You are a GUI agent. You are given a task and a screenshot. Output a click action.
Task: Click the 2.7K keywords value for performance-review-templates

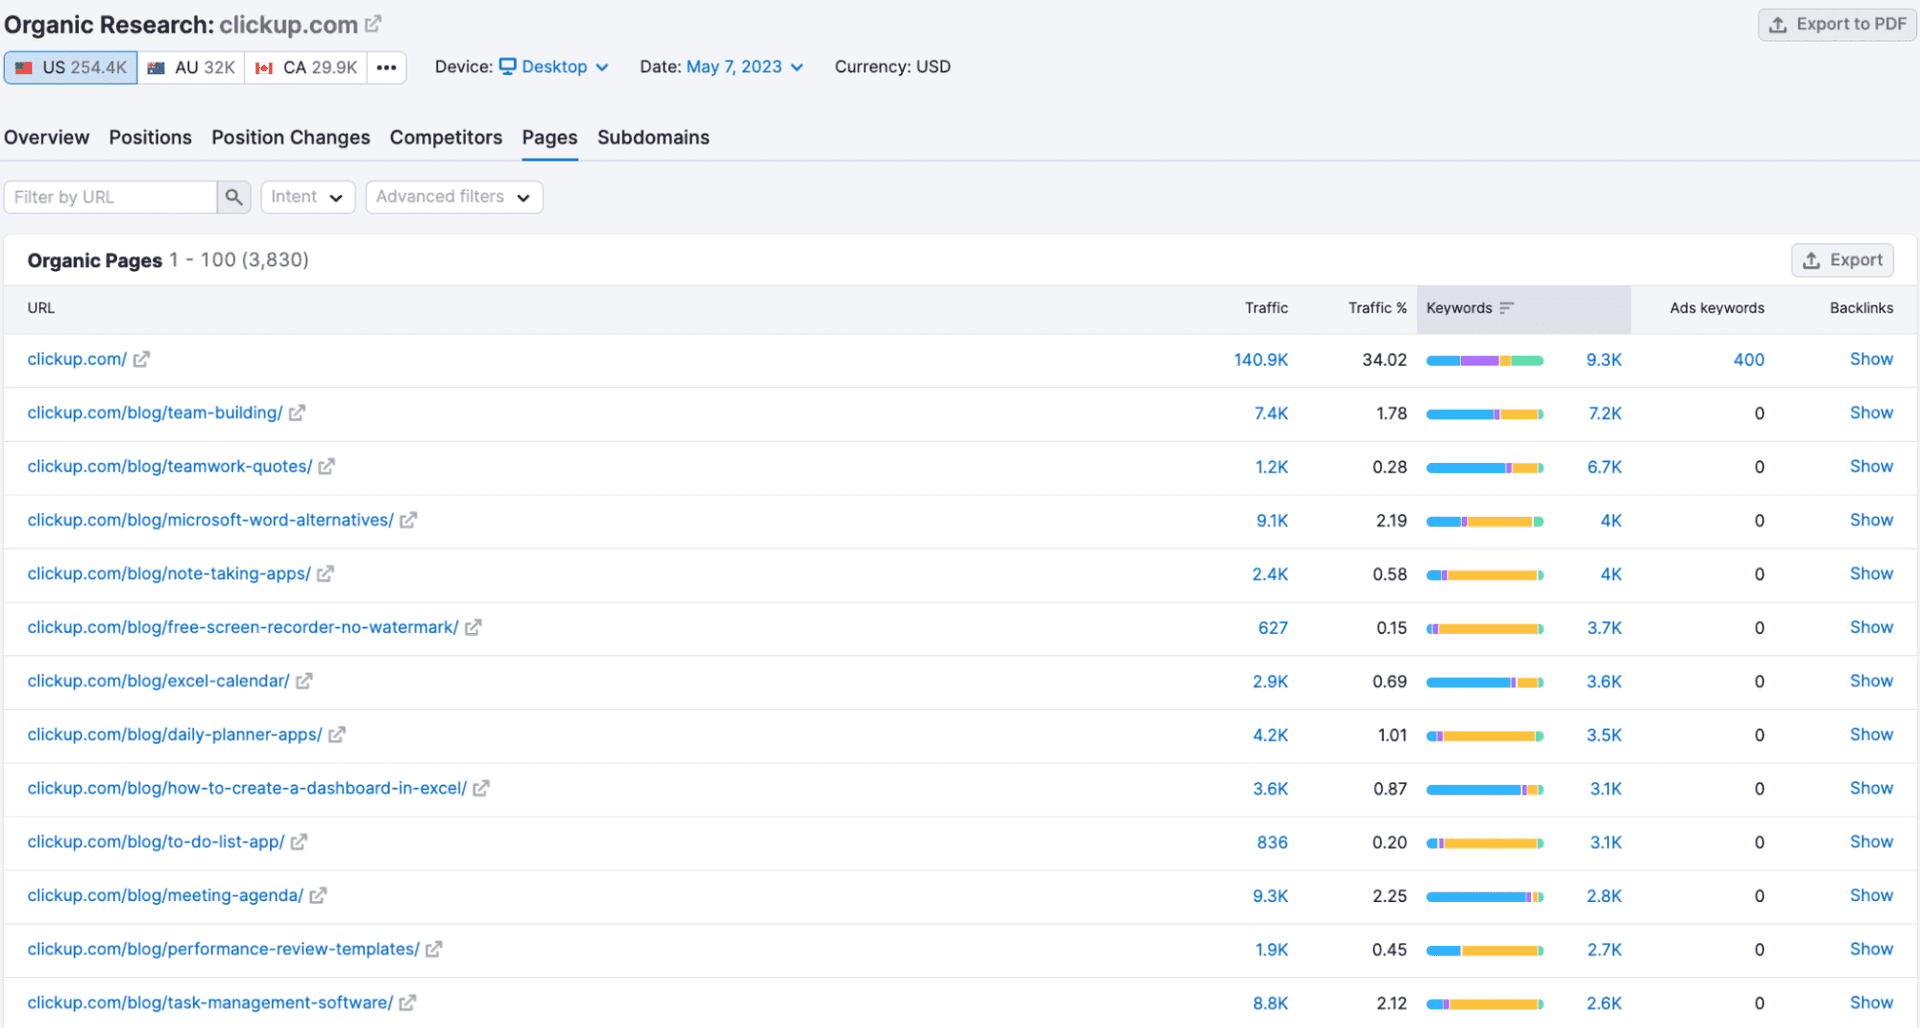coord(1605,950)
